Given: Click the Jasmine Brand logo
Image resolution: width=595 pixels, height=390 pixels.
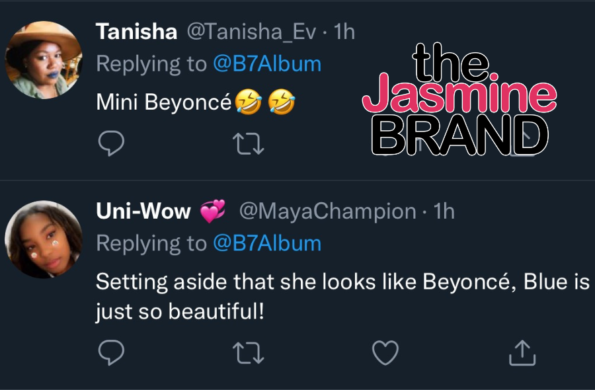Looking at the screenshot, I should click(x=460, y=99).
